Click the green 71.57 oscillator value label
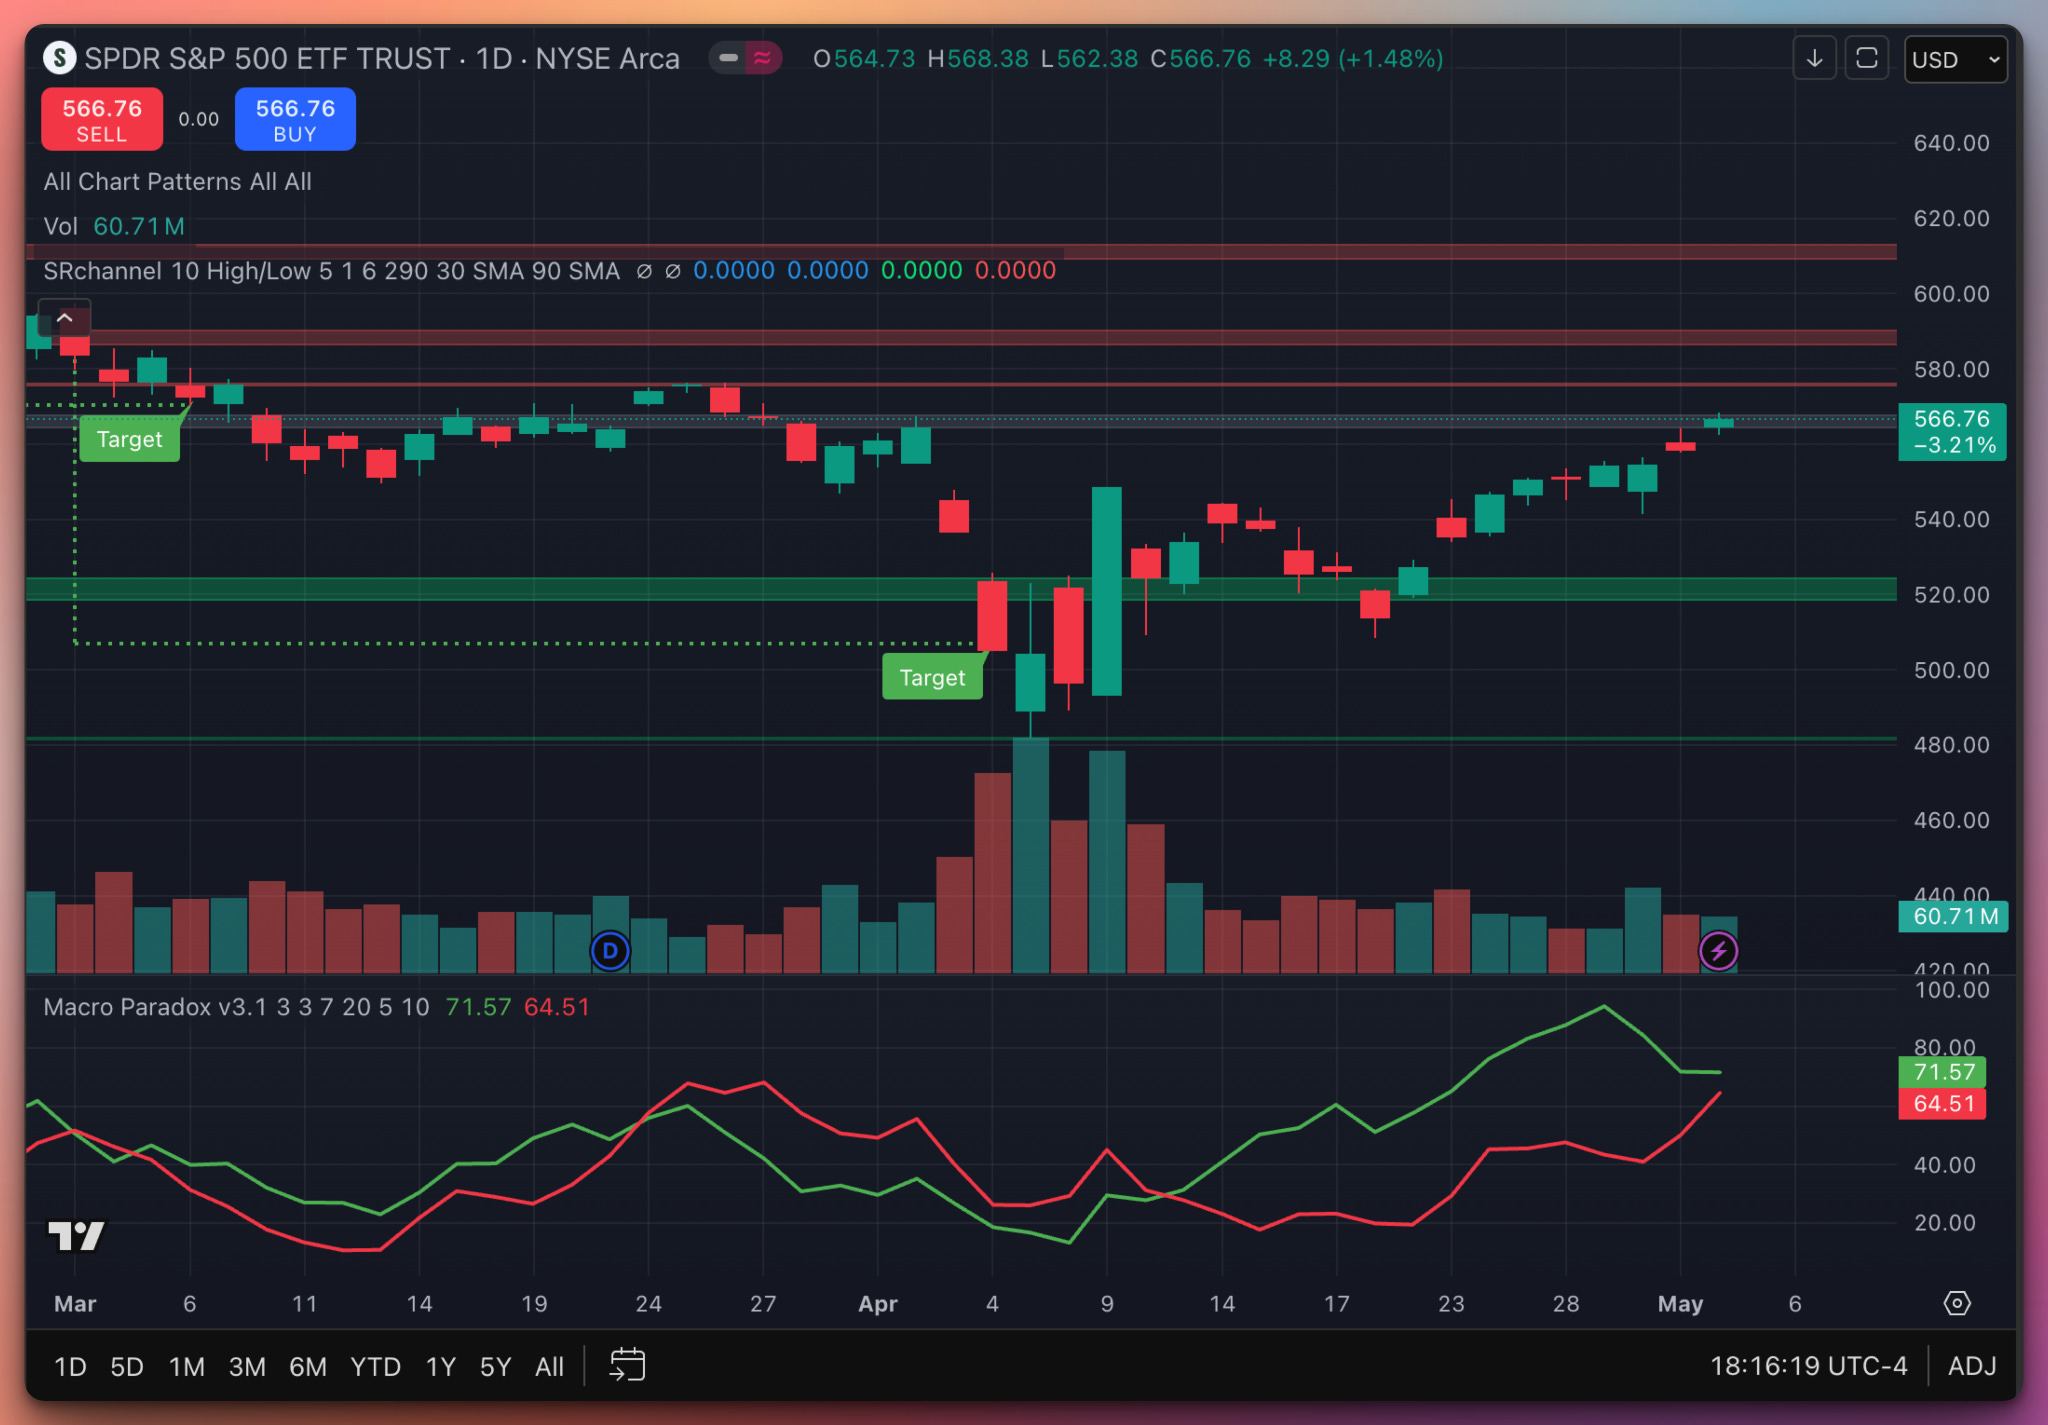 [1942, 1072]
